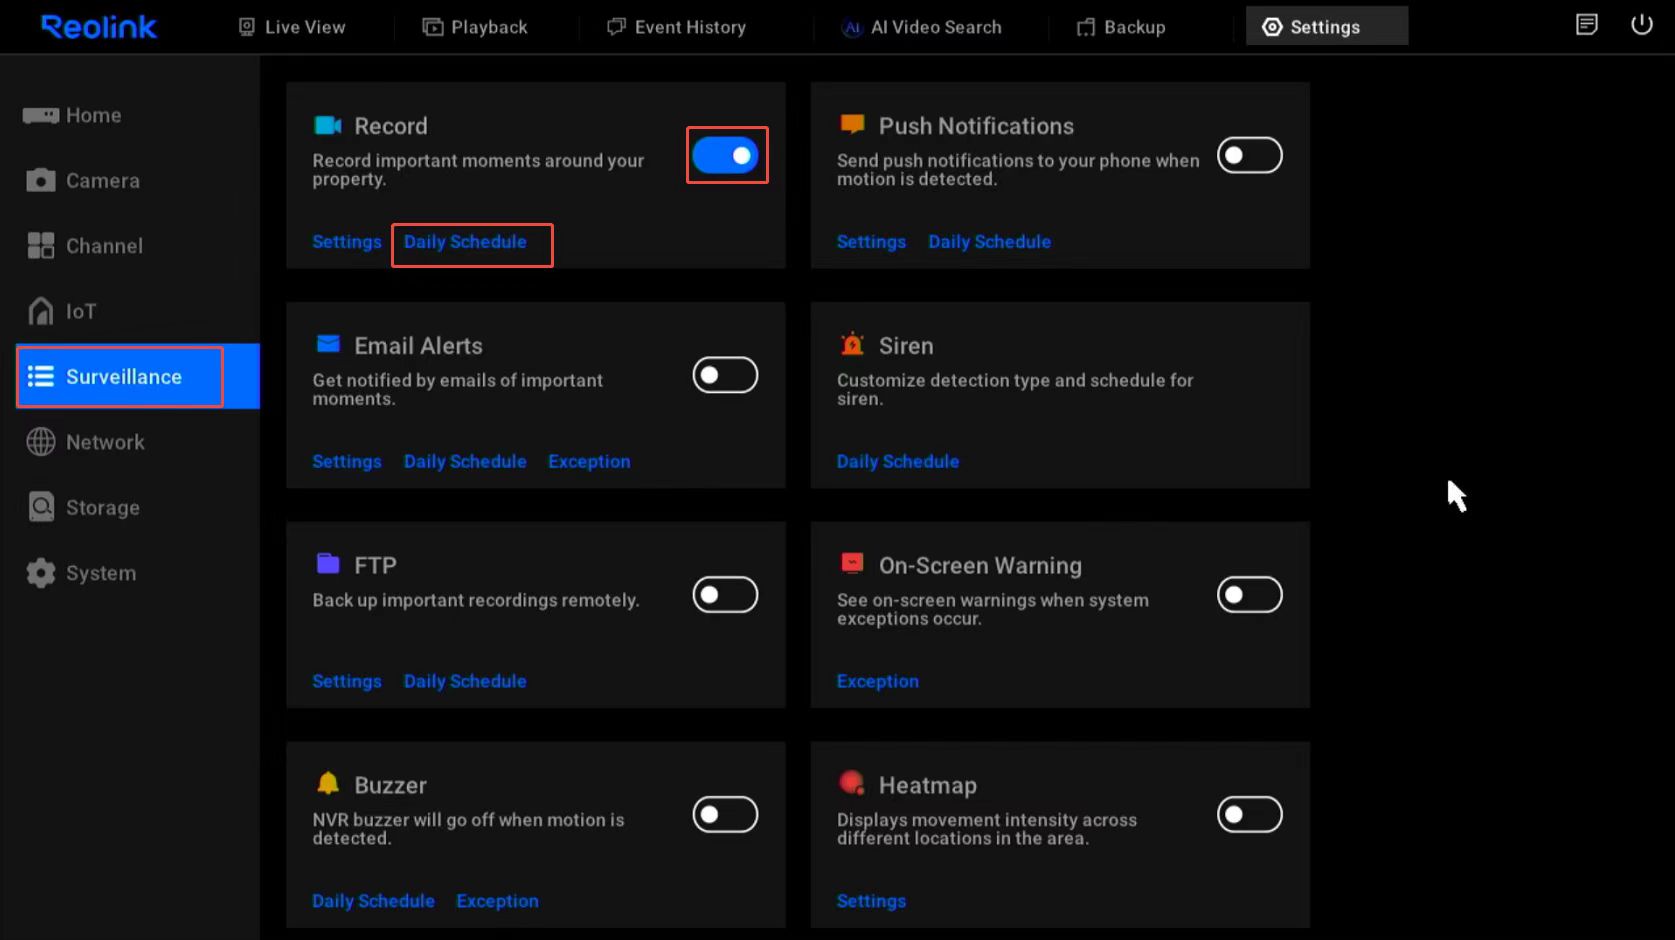
Task: Open Email Alerts Settings link
Action: point(347,462)
